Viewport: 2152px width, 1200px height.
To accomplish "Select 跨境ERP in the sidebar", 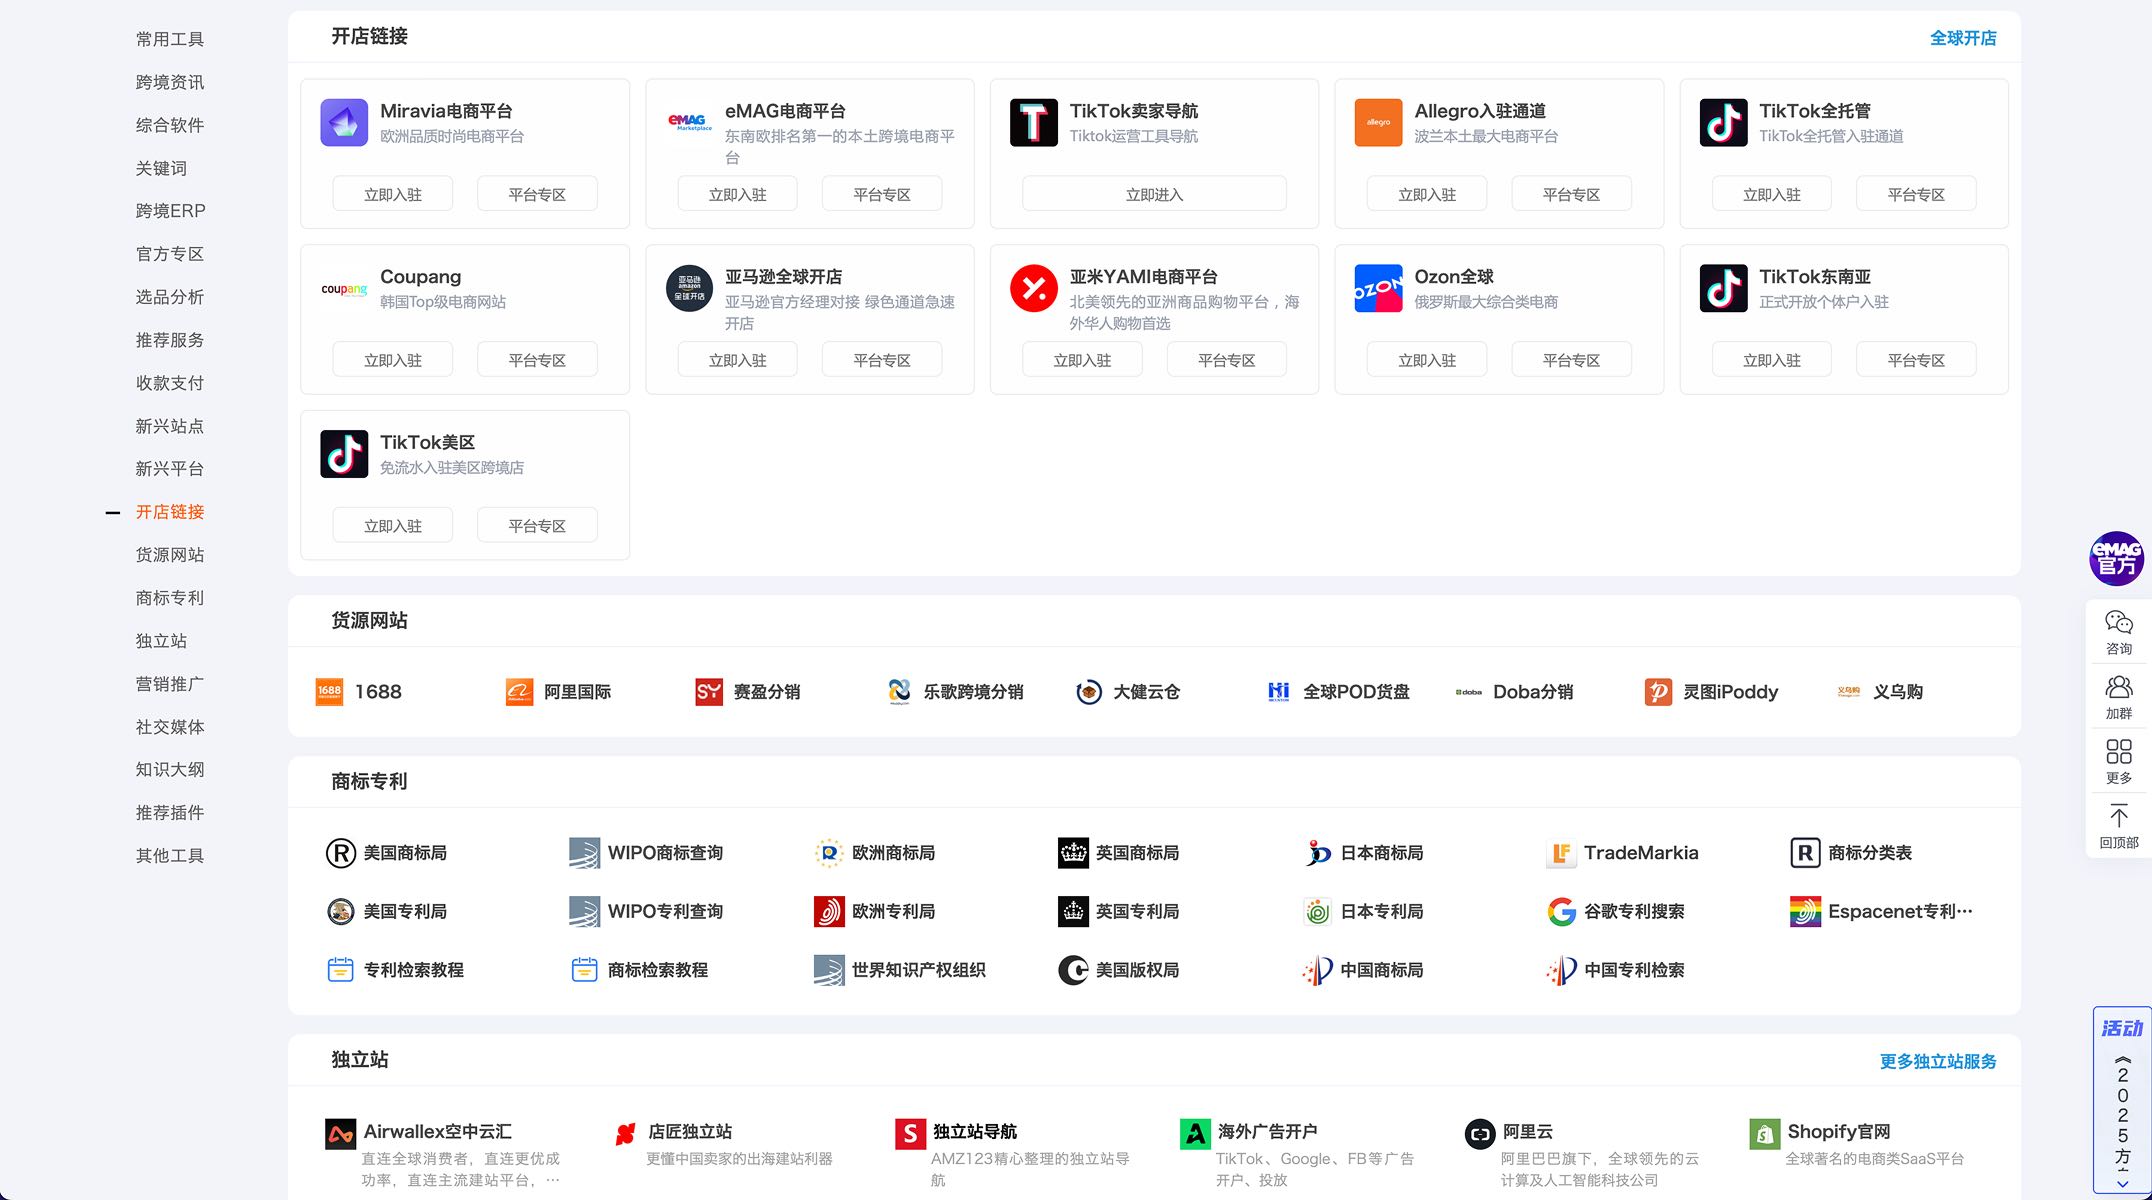I will (x=170, y=211).
